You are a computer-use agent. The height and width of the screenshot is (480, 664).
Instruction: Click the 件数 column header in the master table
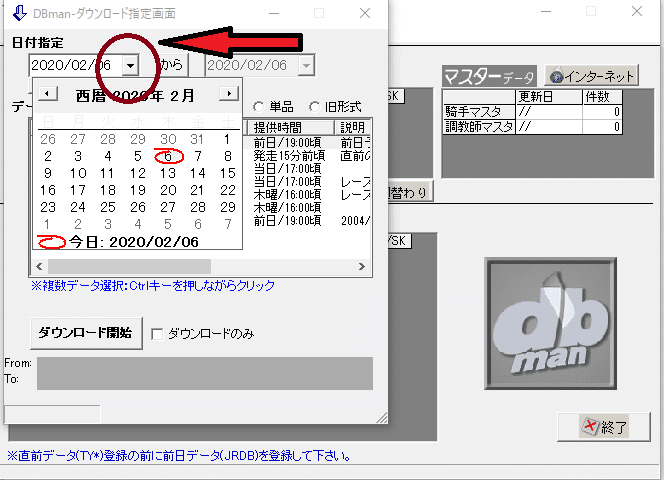click(x=602, y=97)
